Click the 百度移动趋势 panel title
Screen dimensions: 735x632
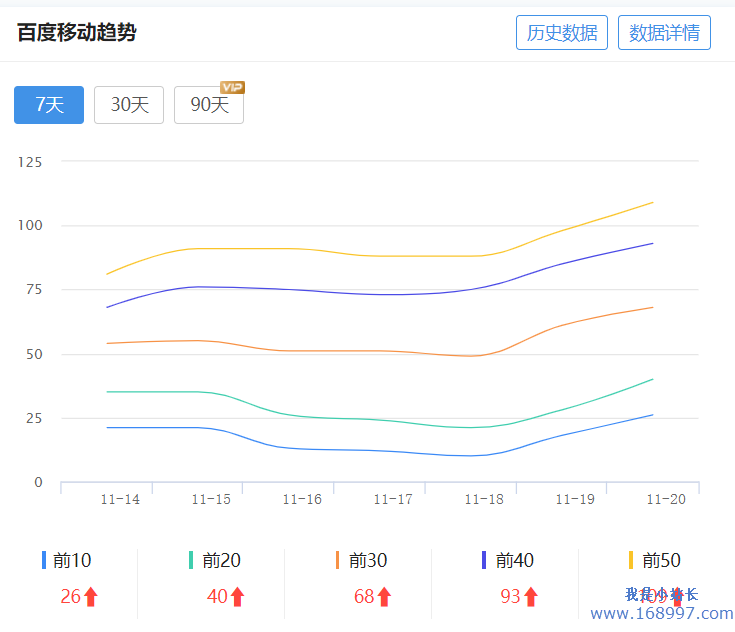77,32
